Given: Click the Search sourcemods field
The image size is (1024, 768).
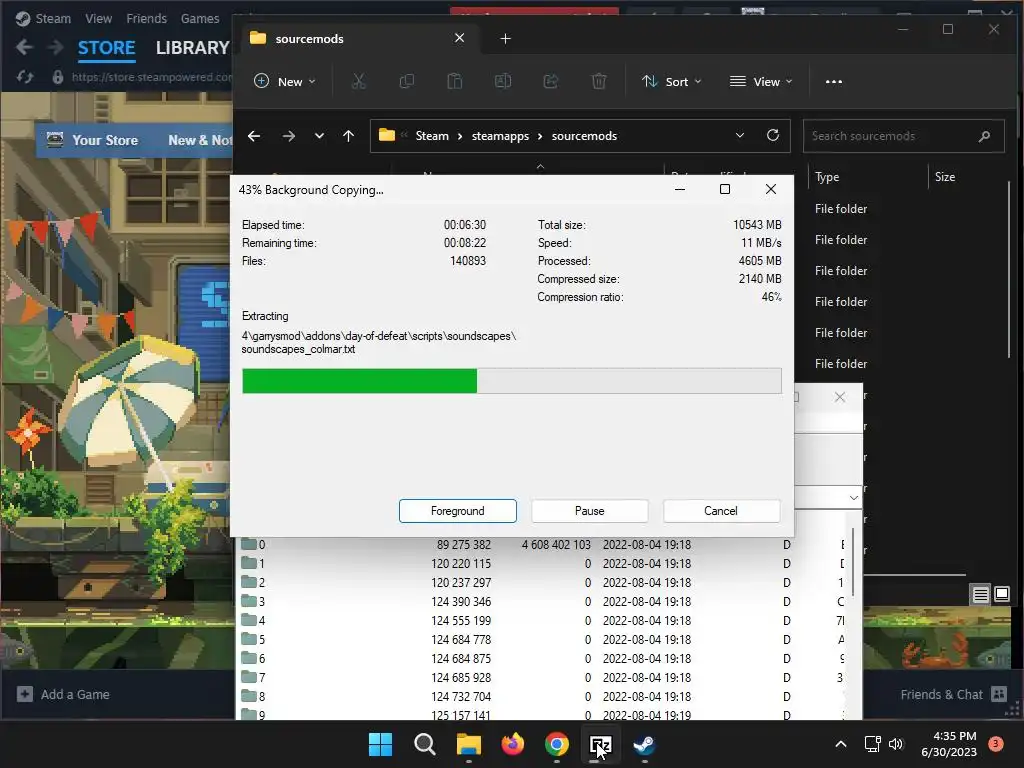Looking at the screenshot, I should pyautogui.click(x=903, y=136).
